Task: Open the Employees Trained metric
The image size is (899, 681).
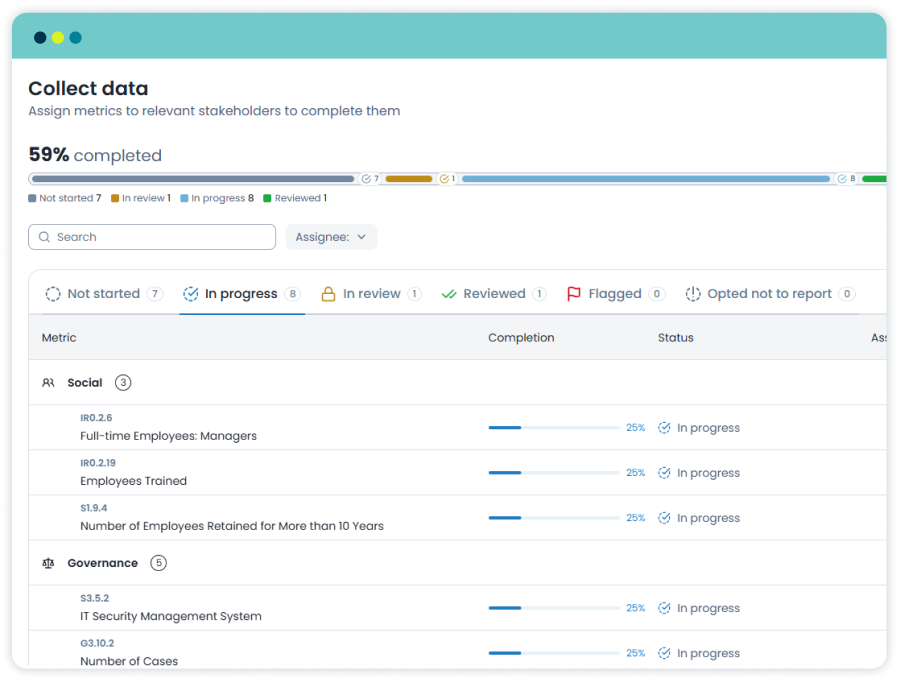Action: pos(134,481)
